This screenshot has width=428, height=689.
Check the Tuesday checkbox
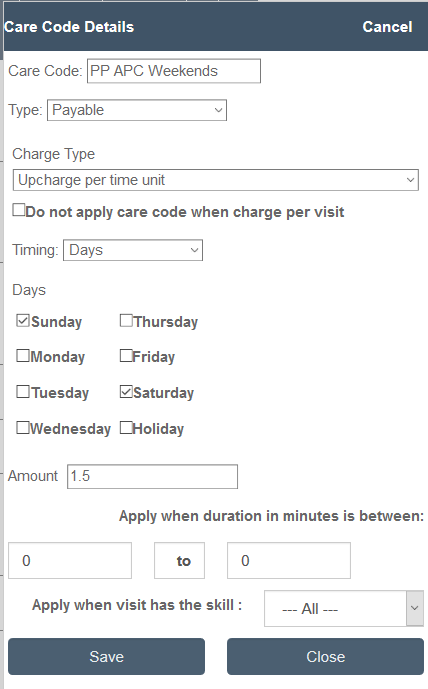click(x=23, y=392)
